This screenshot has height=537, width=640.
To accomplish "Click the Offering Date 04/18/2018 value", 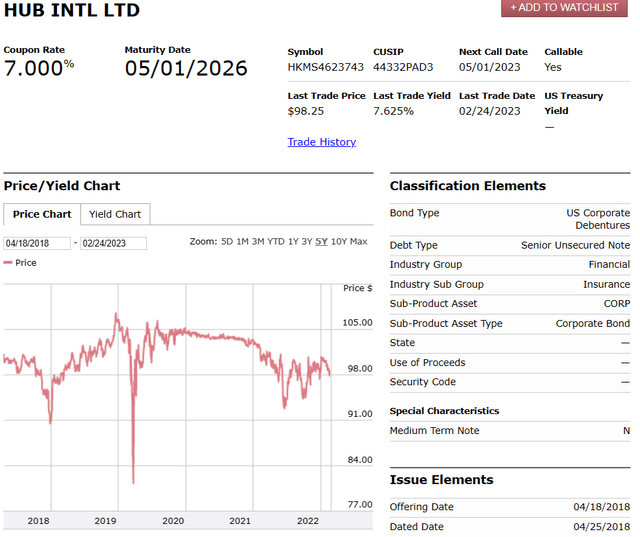I will pos(601,507).
